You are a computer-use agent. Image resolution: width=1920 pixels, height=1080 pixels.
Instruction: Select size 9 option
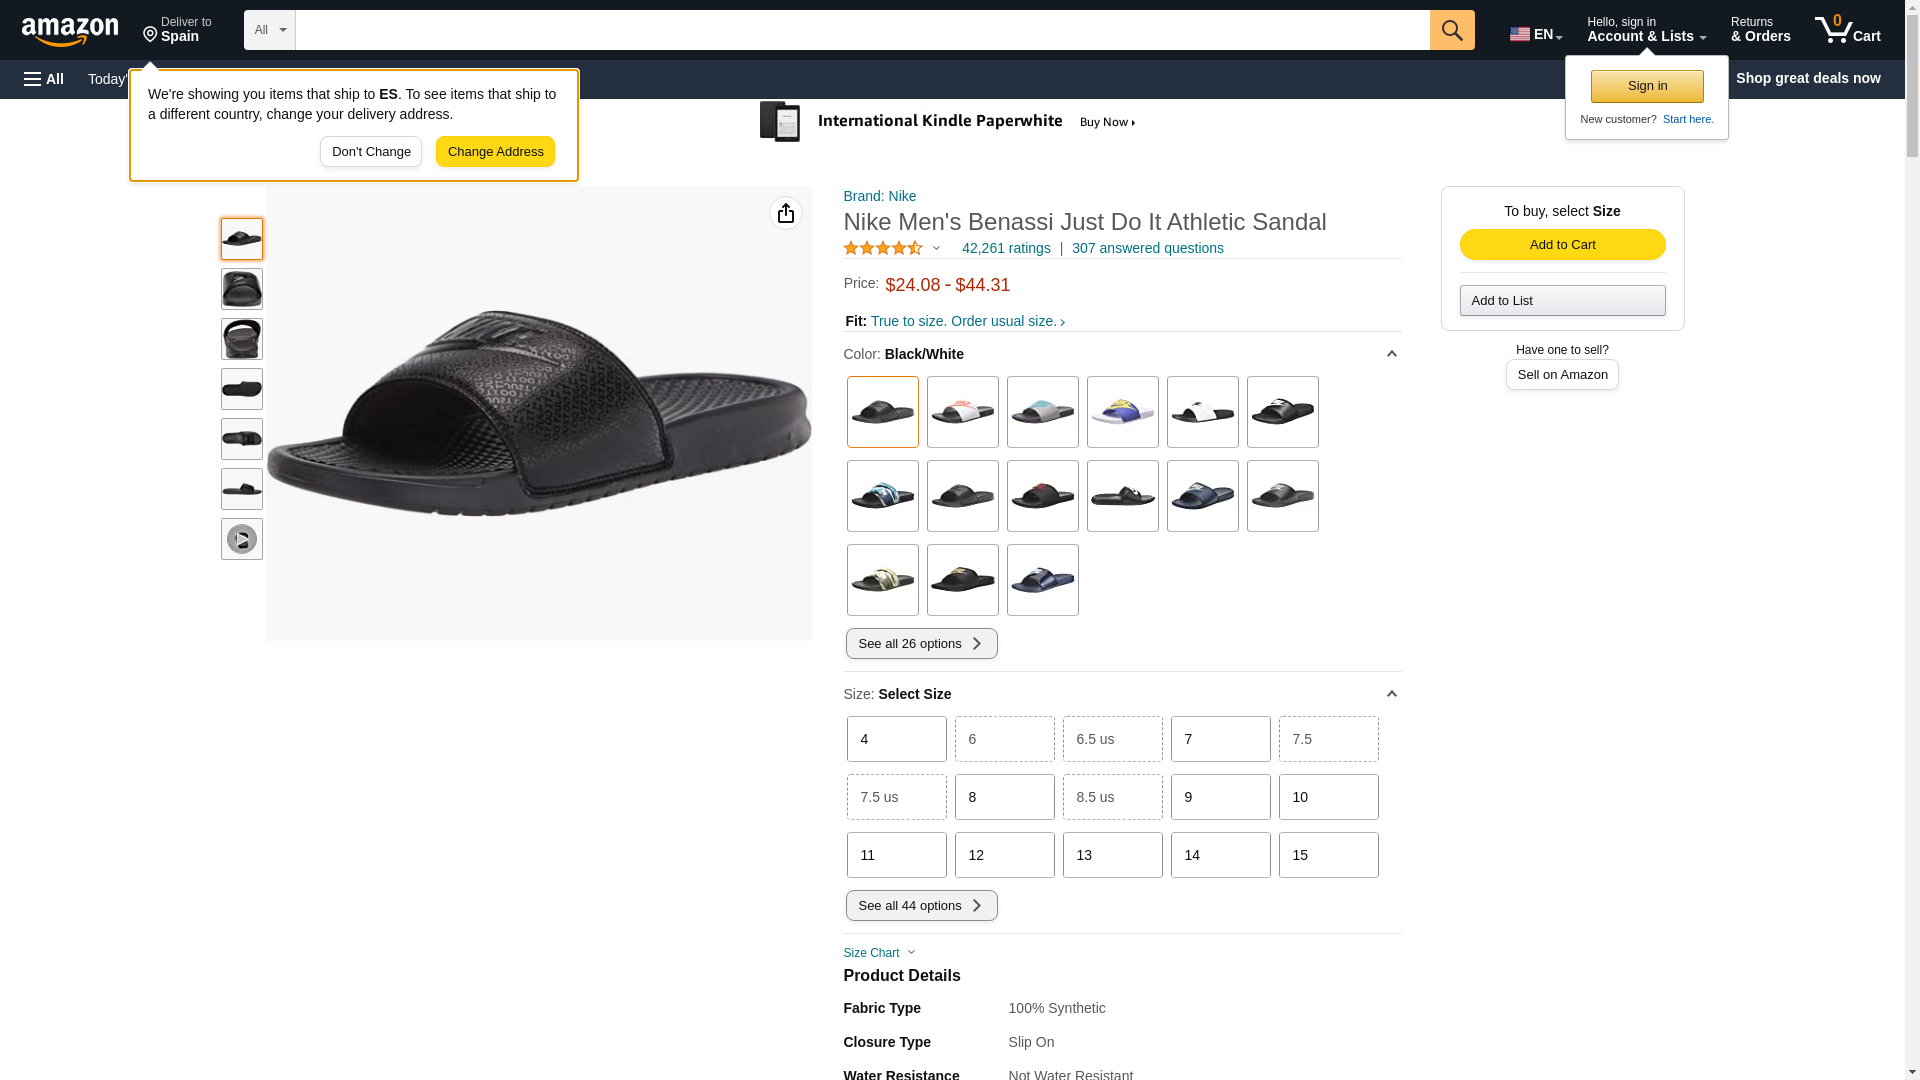1219,797
